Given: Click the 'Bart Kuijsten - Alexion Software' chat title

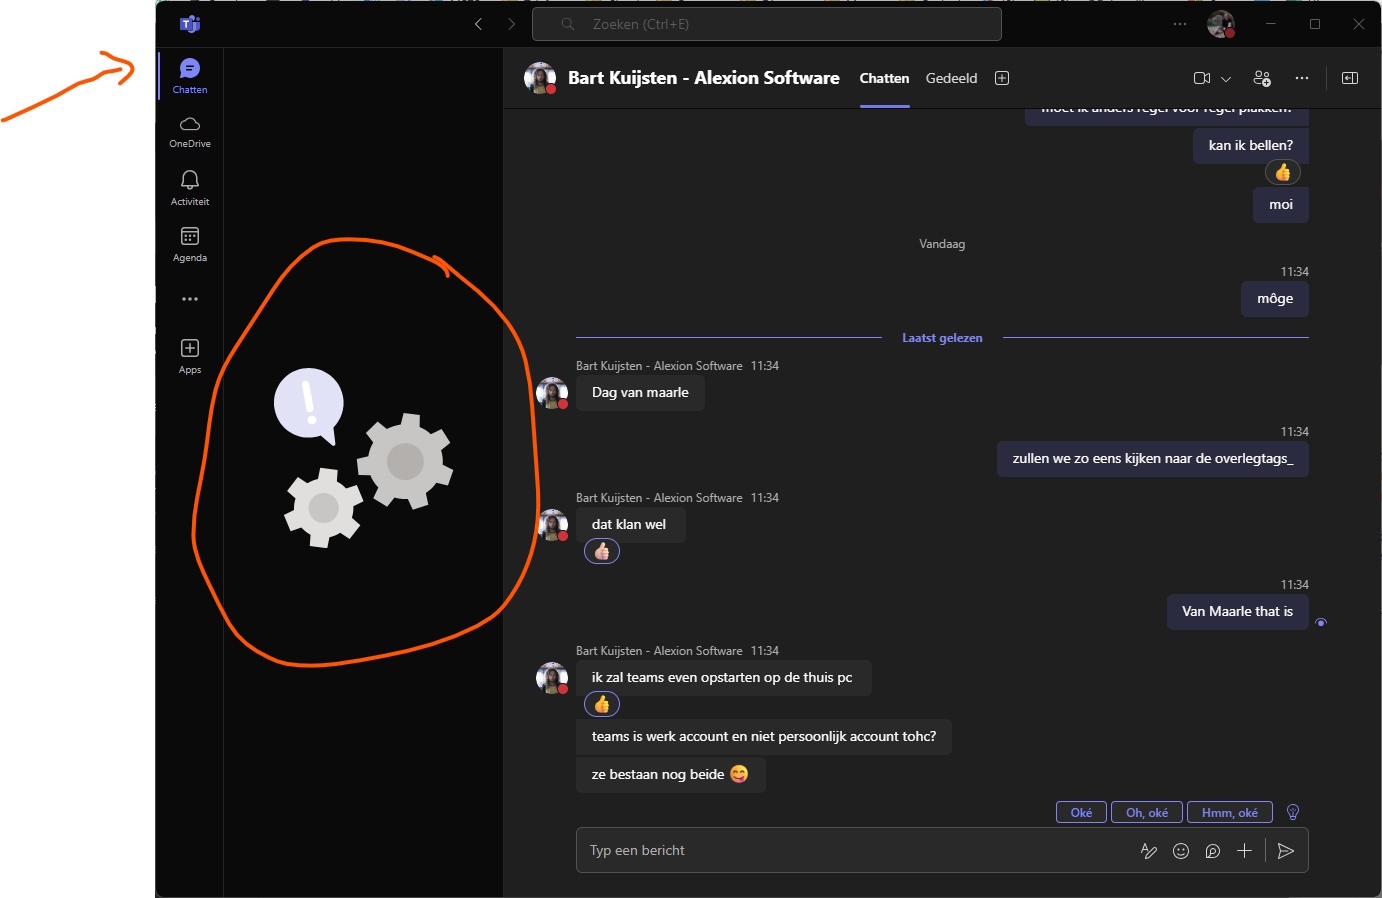Looking at the screenshot, I should [x=704, y=78].
